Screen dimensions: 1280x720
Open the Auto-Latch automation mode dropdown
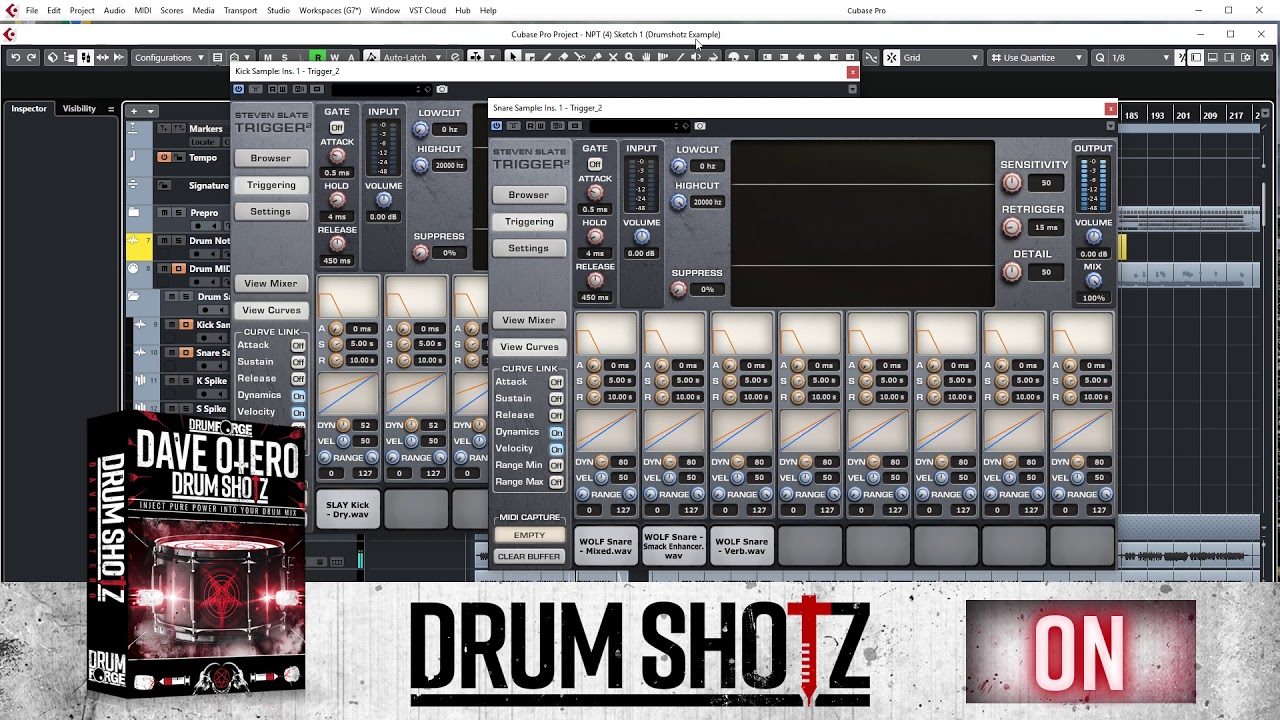point(411,57)
